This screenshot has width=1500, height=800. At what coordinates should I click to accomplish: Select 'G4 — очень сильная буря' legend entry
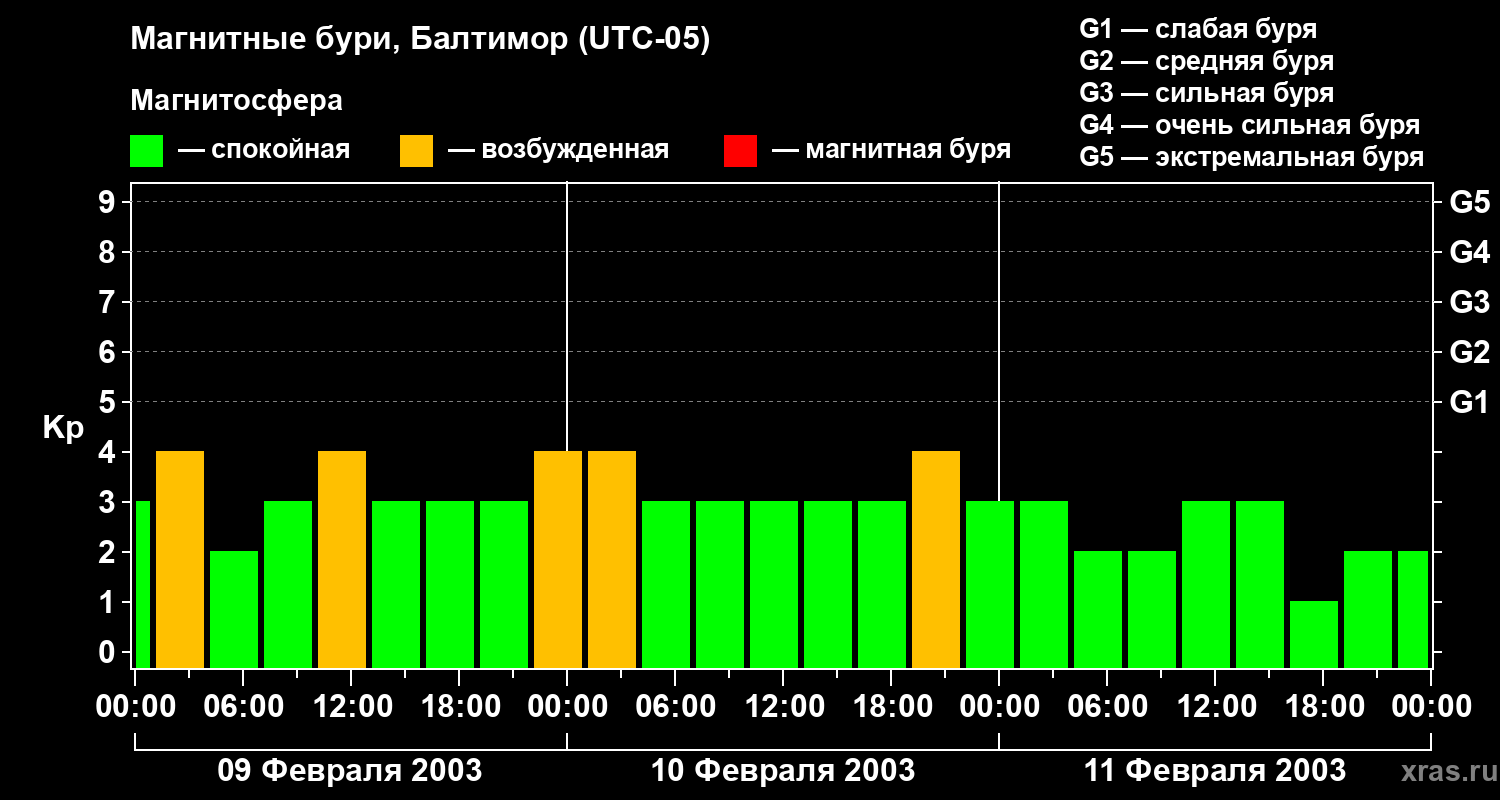pos(1249,125)
